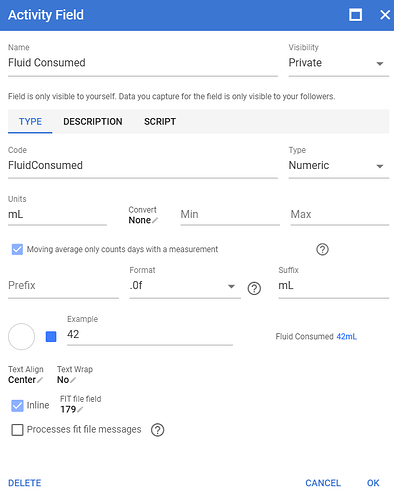Open the Type dropdown showing Numeric
This screenshot has height=499, width=394.
pos(339,166)
